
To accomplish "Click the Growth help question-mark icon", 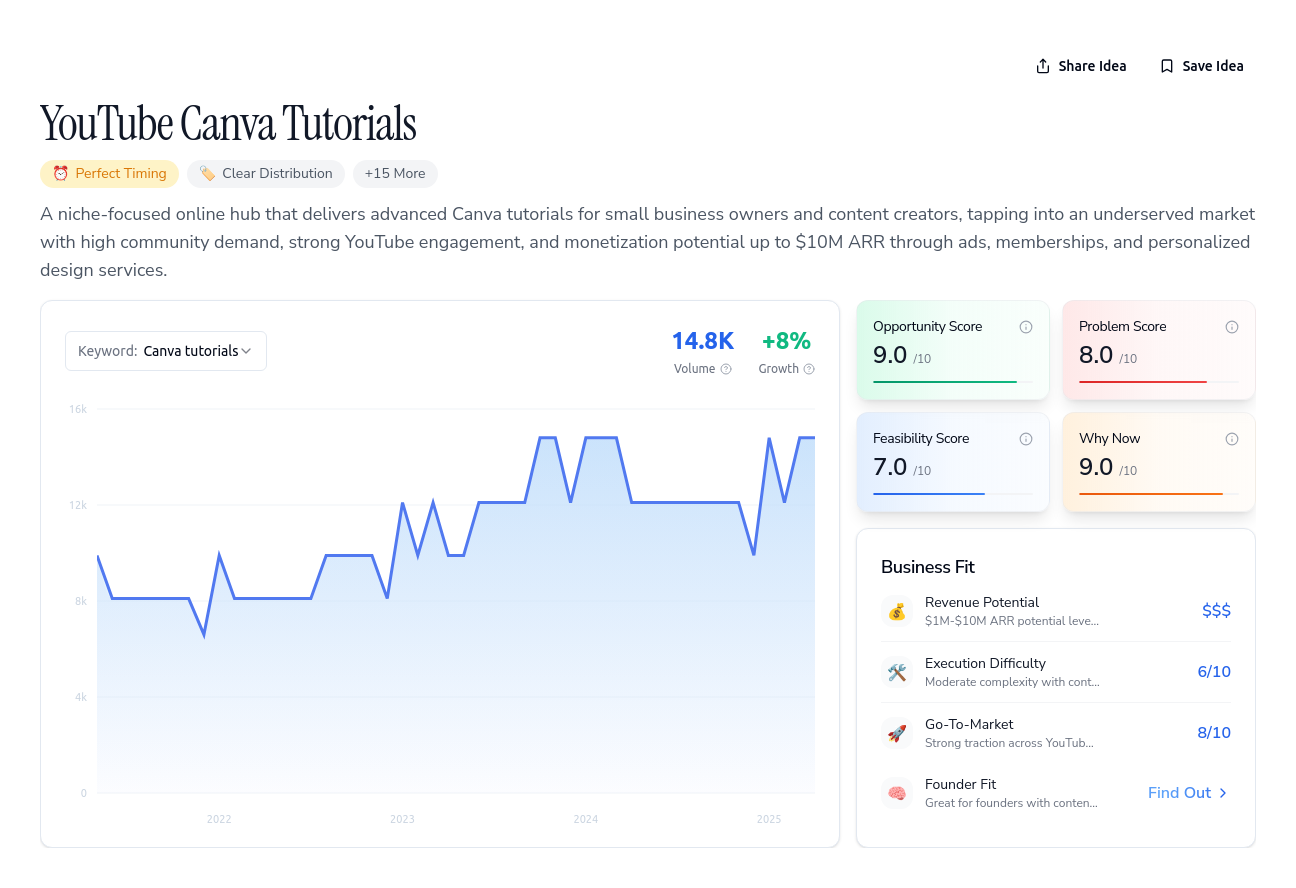I will [809, 369].
